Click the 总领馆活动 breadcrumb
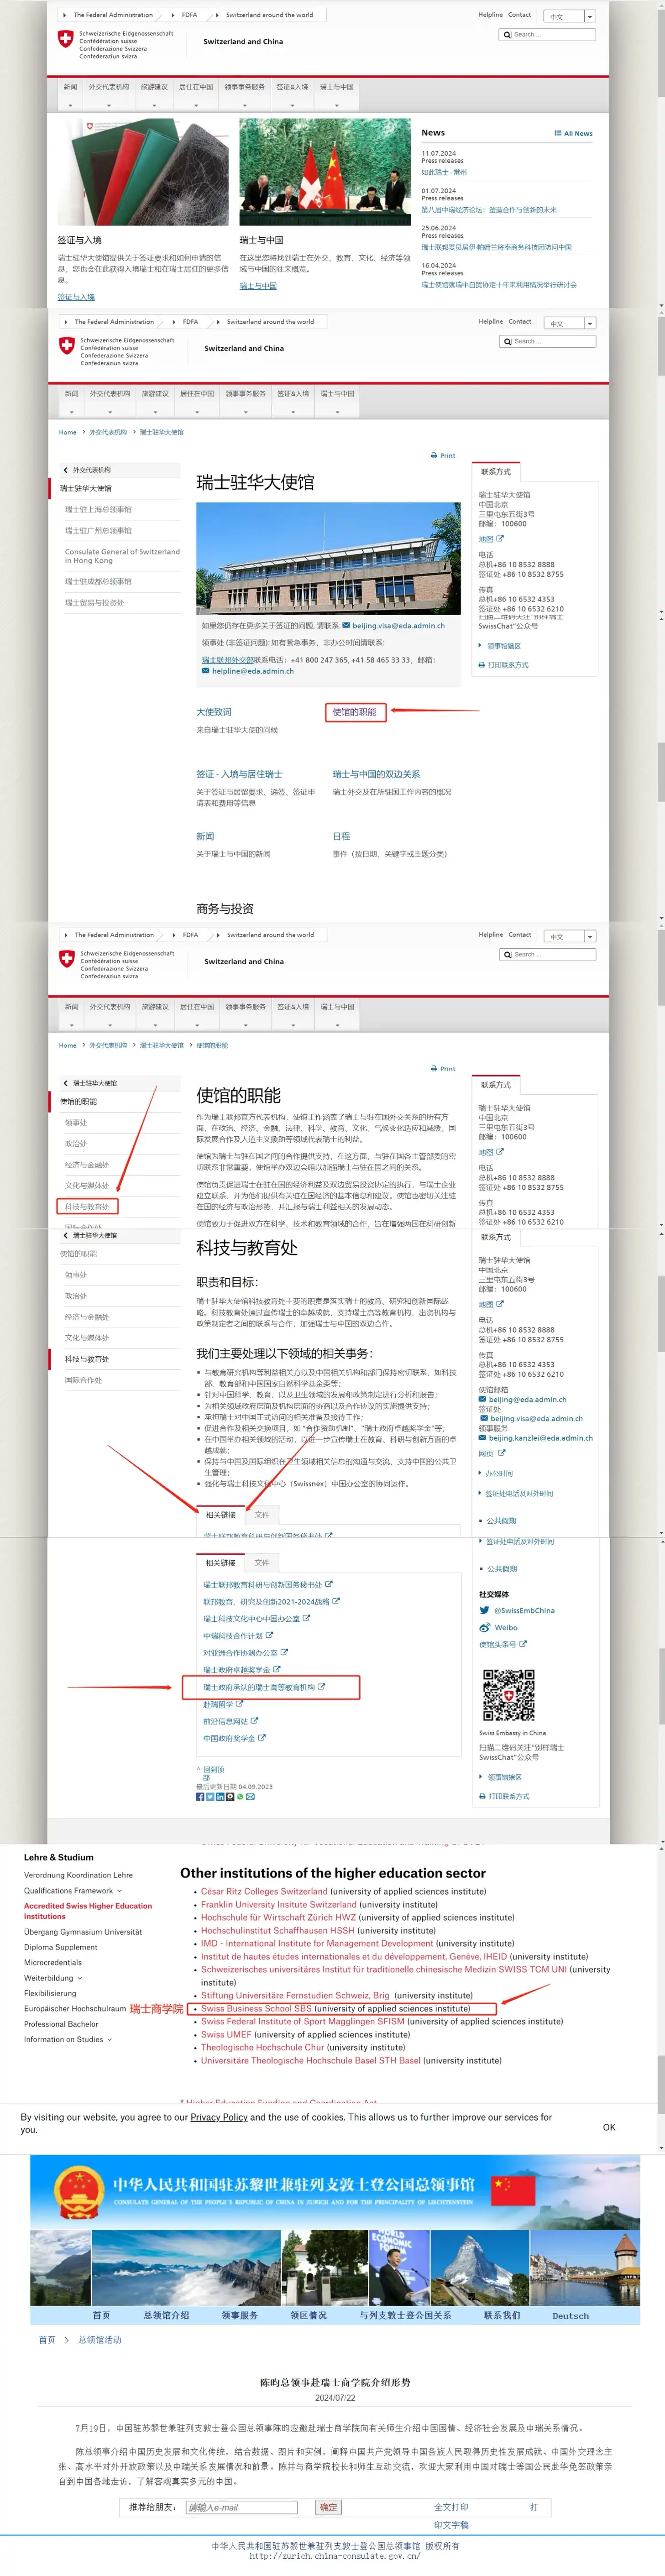 coord(99,2340)
